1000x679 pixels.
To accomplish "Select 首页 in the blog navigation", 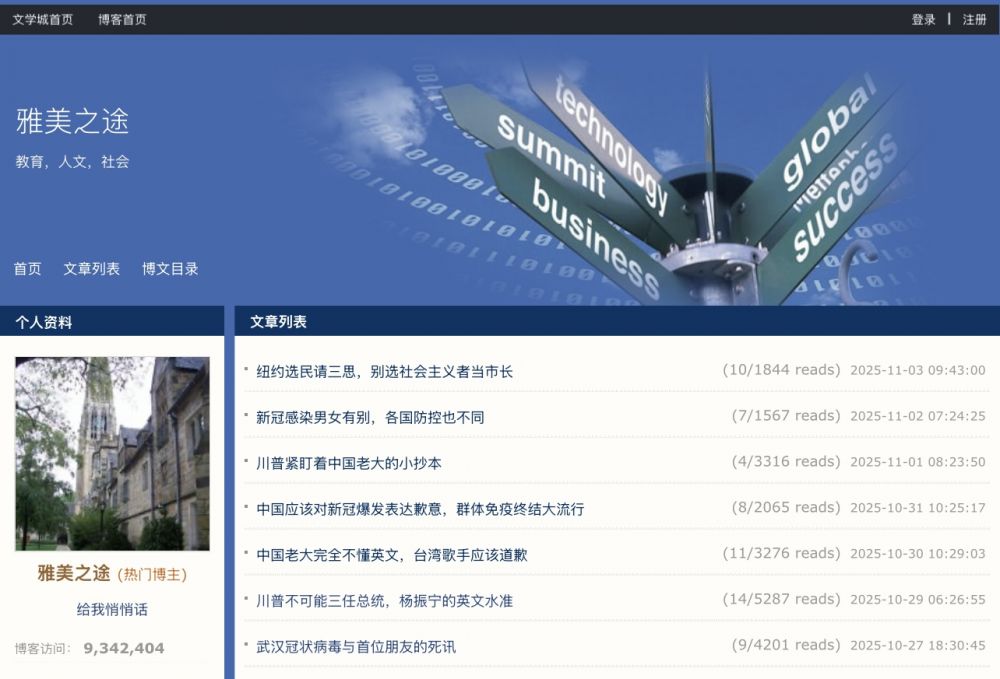I will tap(27, 268).
